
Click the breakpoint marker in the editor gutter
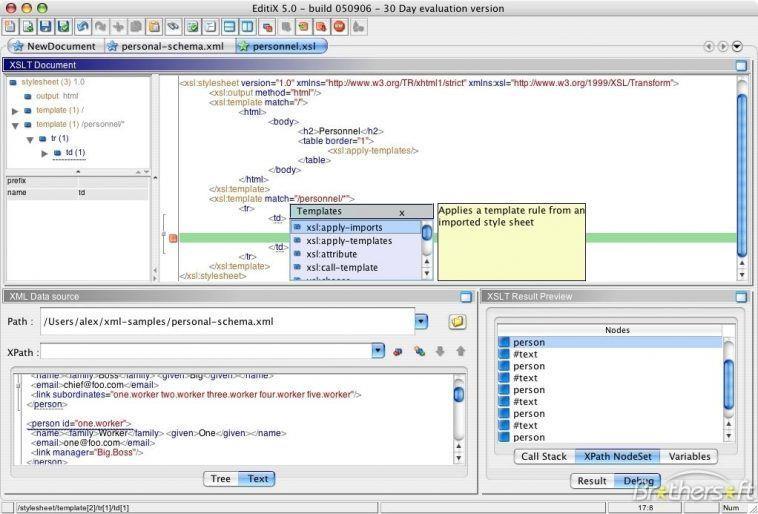click(x=173, y=238)
